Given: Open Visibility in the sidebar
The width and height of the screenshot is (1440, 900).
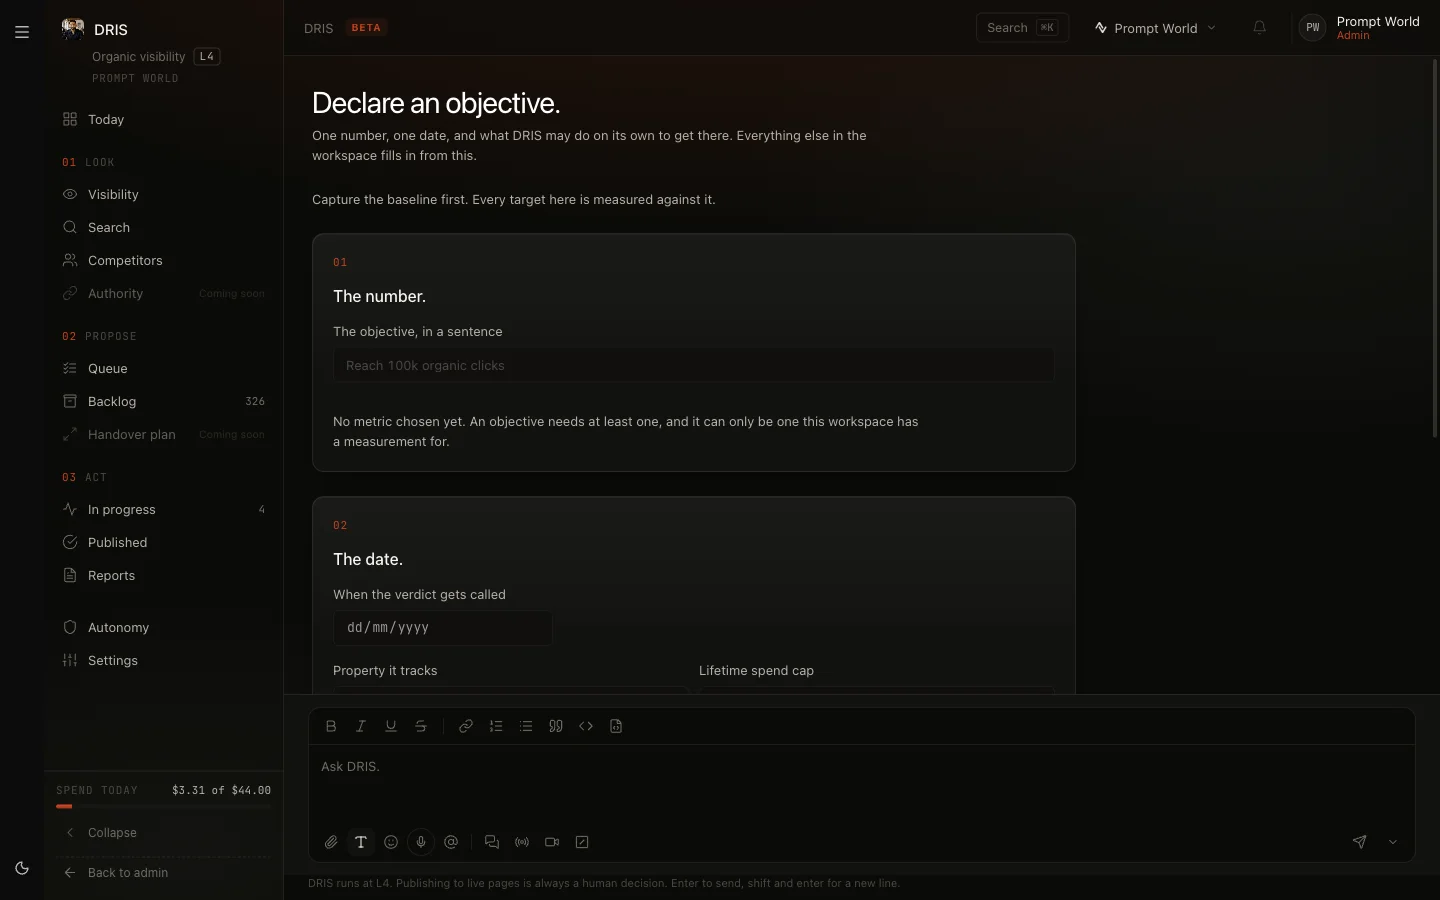Looking at the screenshot, I should click(163, 194).
